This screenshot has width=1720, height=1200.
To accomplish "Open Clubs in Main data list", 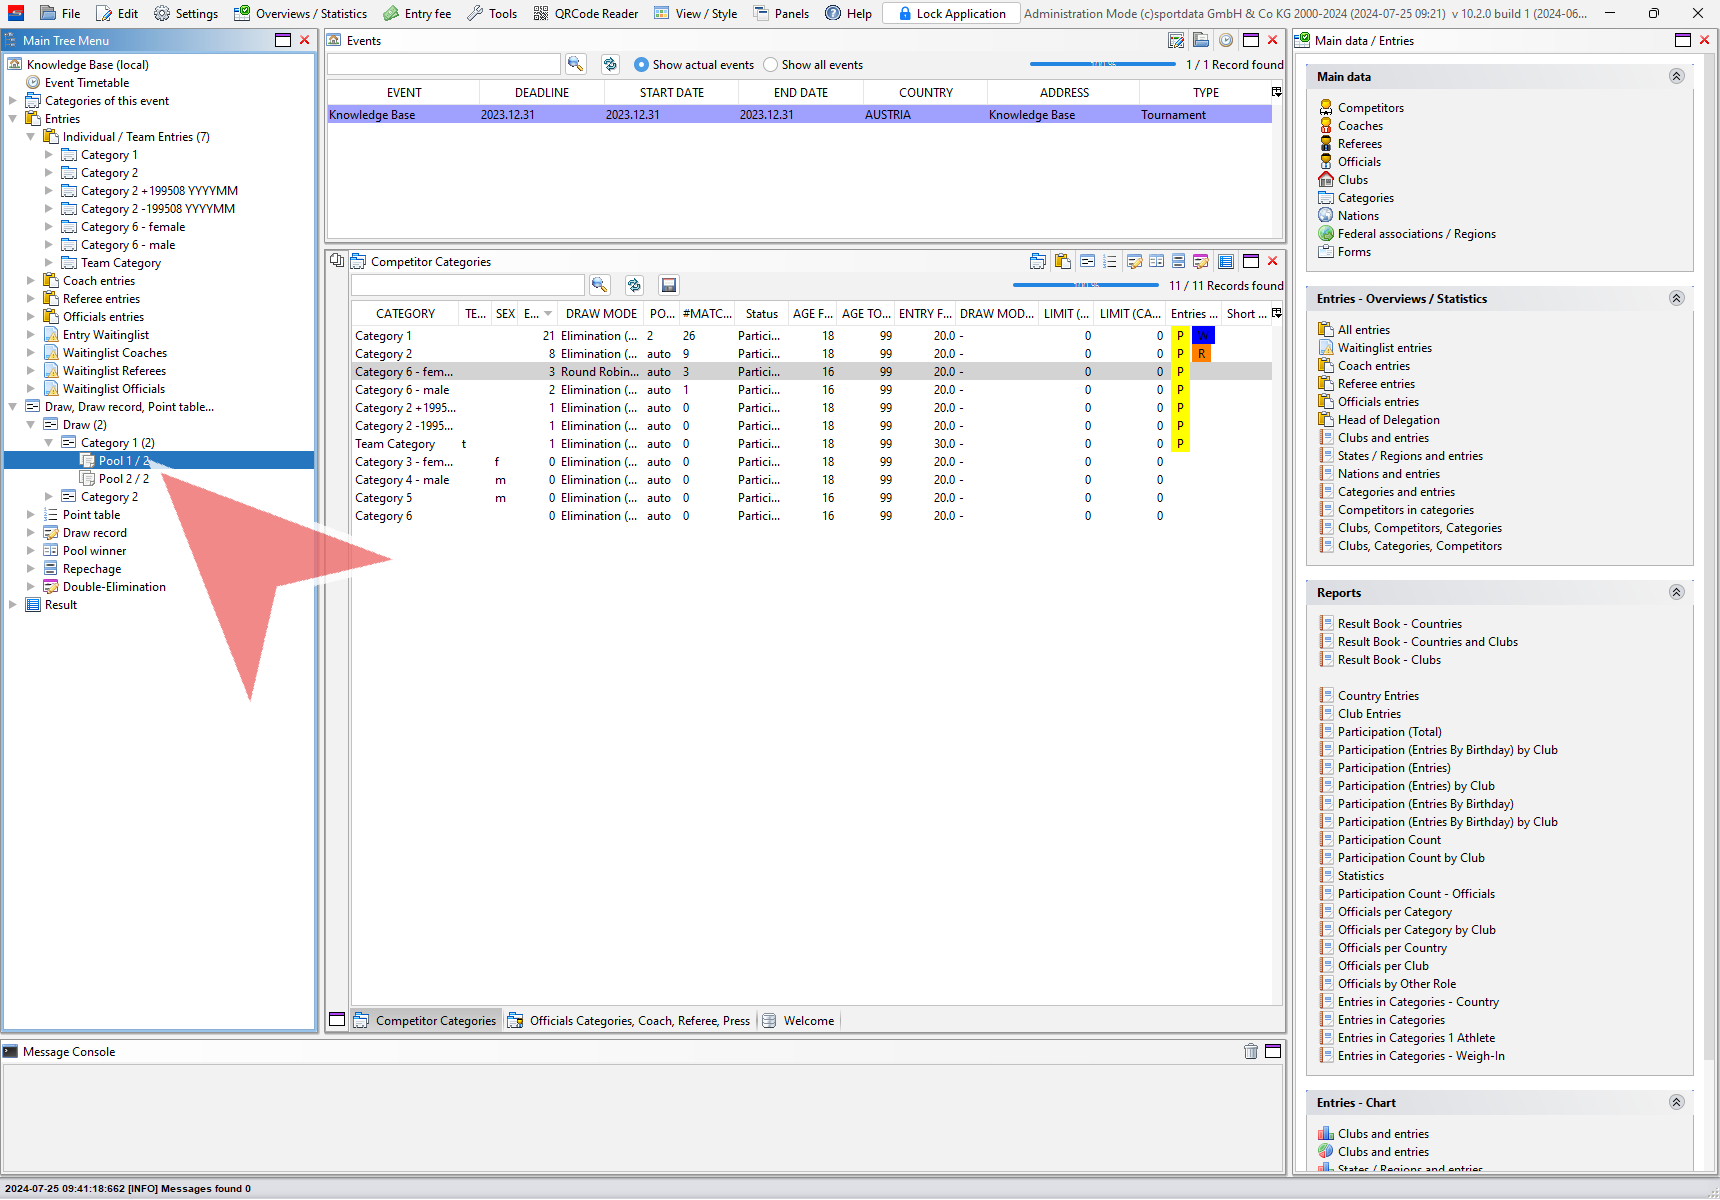I will pyautogui.click(x=1352, y=180).
